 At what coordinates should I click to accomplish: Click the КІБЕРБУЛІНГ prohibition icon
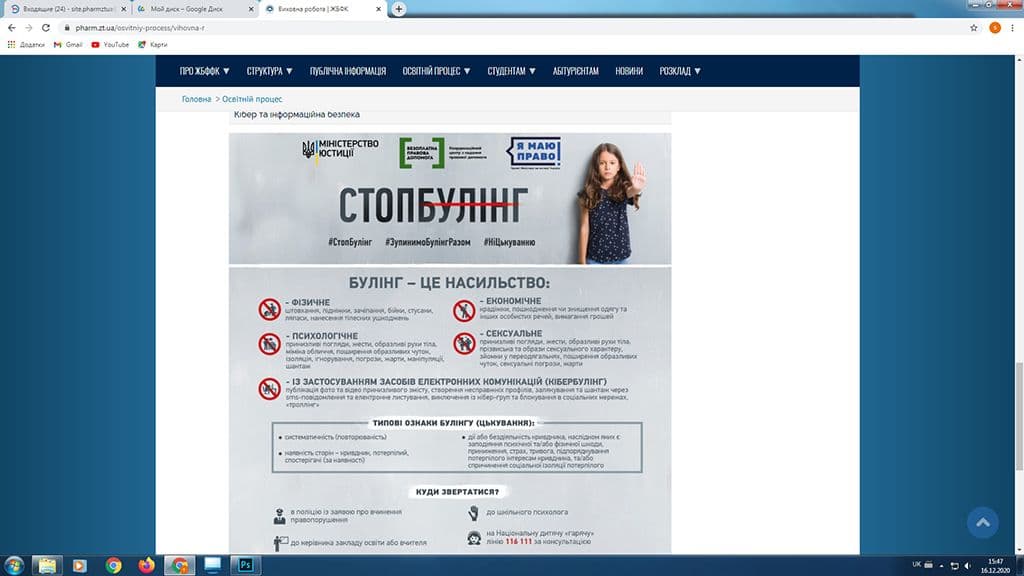pos(269,389)
